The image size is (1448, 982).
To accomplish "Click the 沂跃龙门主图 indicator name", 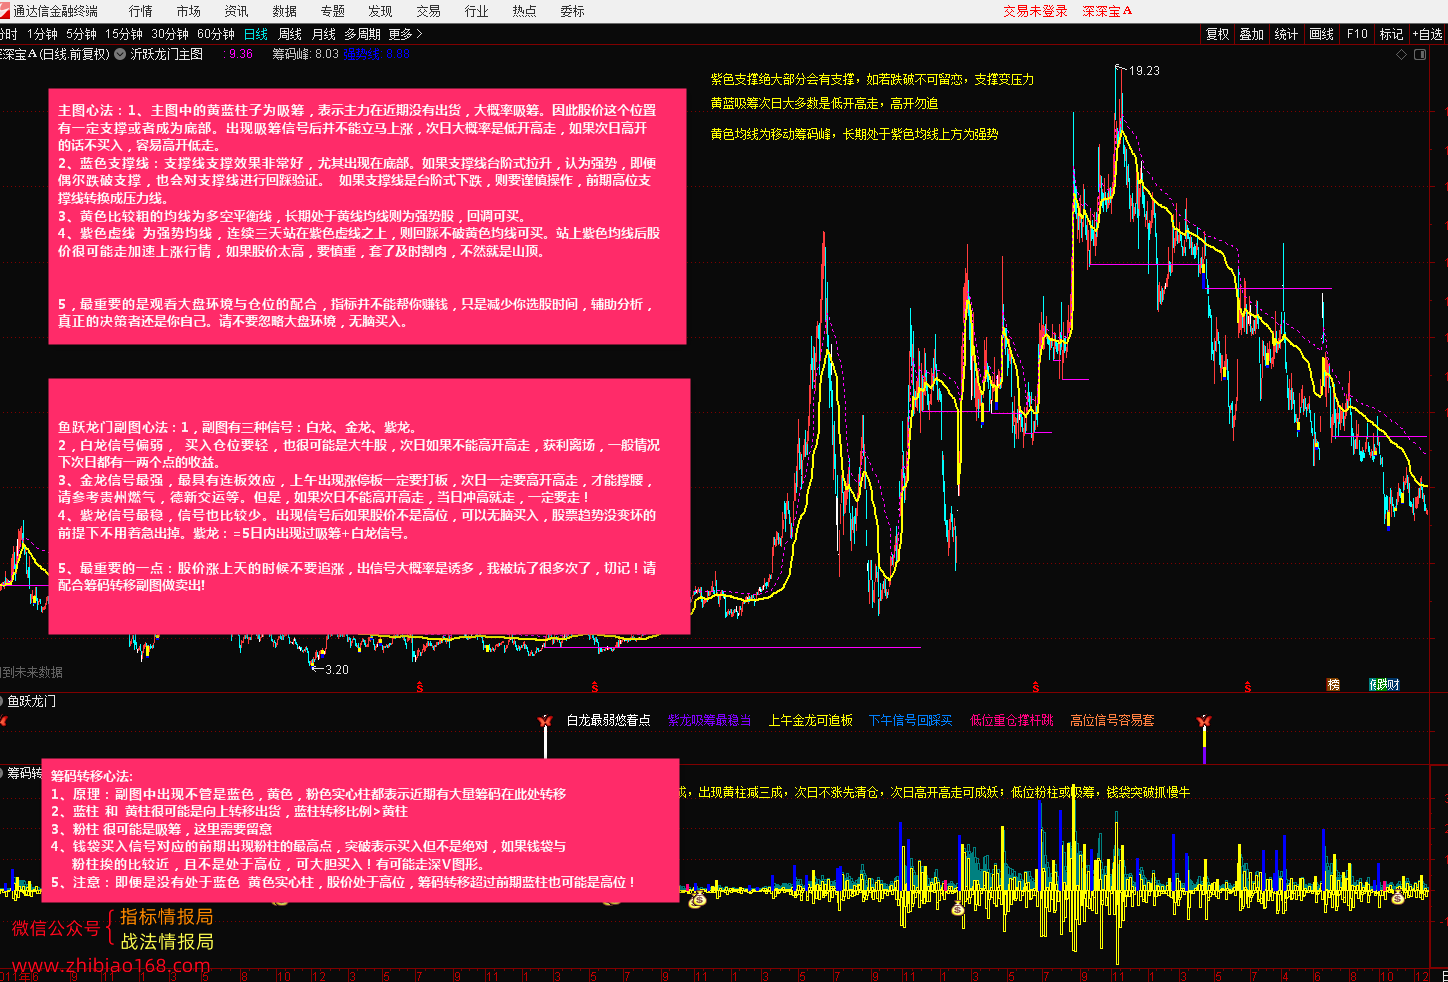I will (167, 54).
